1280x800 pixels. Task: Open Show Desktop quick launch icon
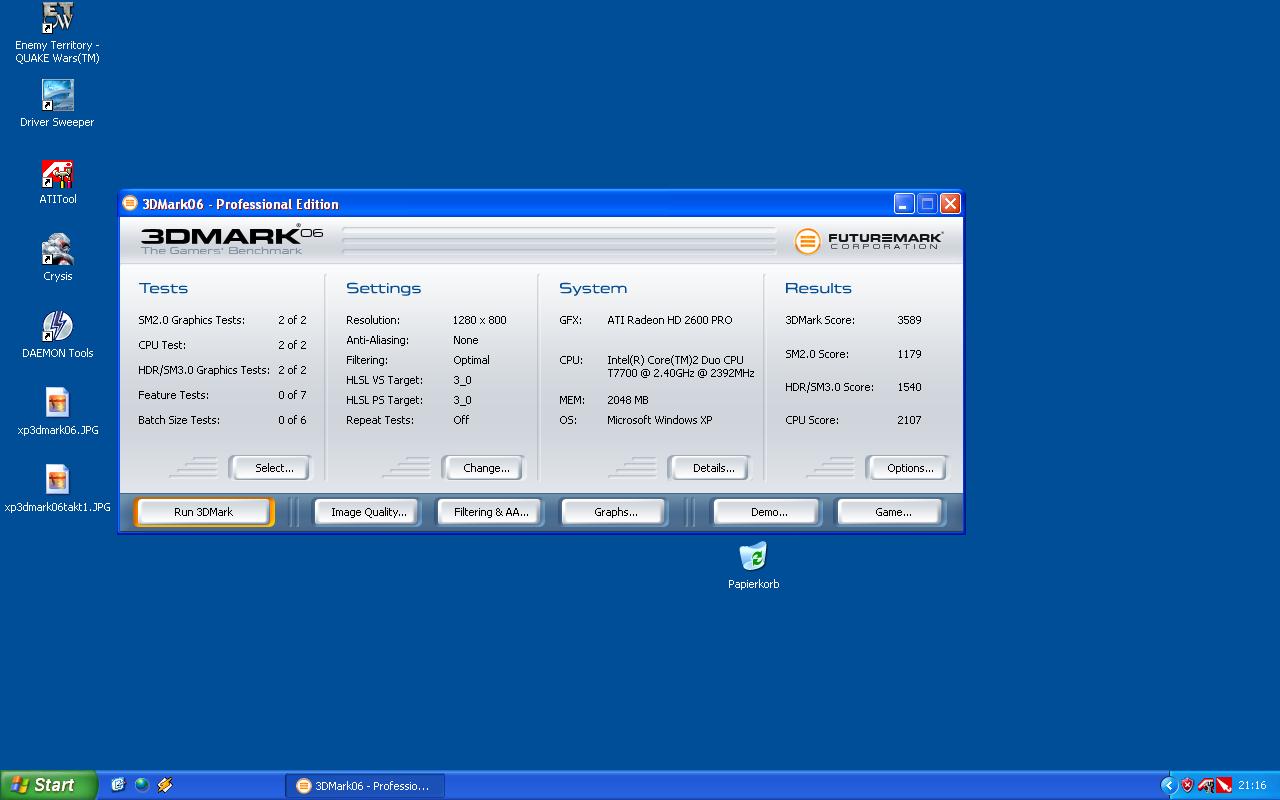[x=118, y=785]
